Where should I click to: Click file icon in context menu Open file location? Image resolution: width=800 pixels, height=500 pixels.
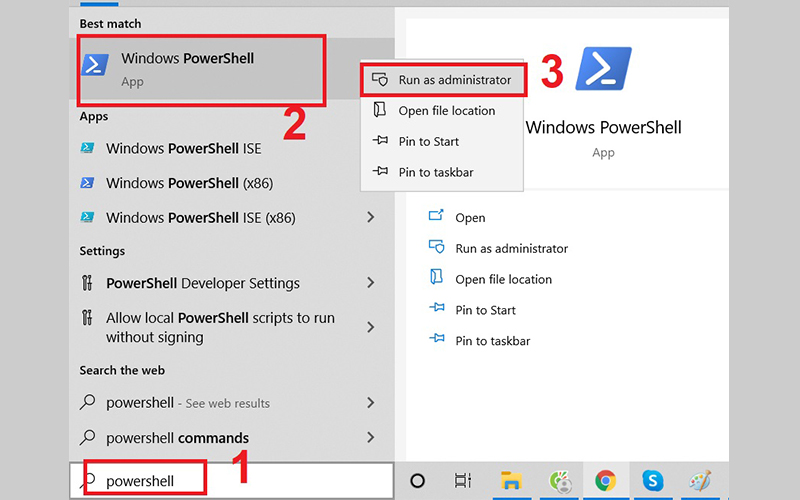(380, 109)
